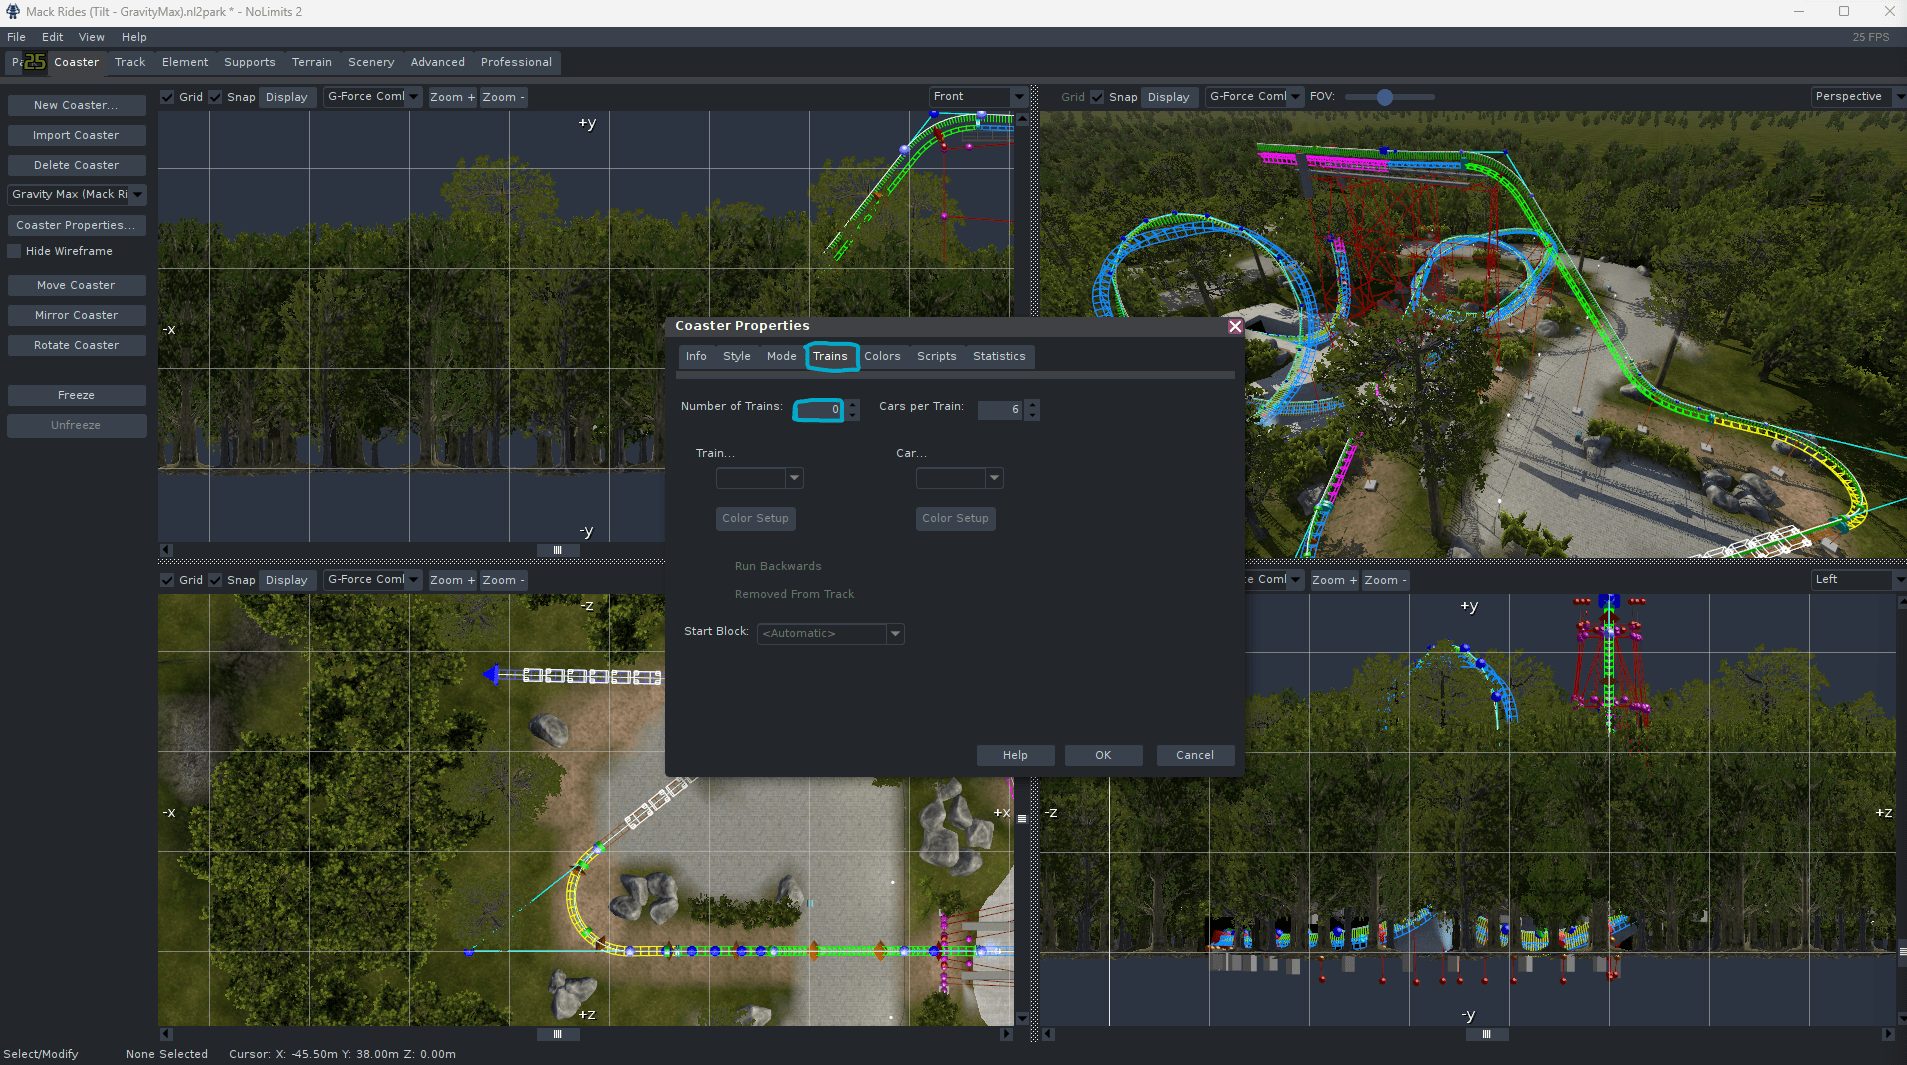Open the Info tab in Coaster Properties

point(696,356)
